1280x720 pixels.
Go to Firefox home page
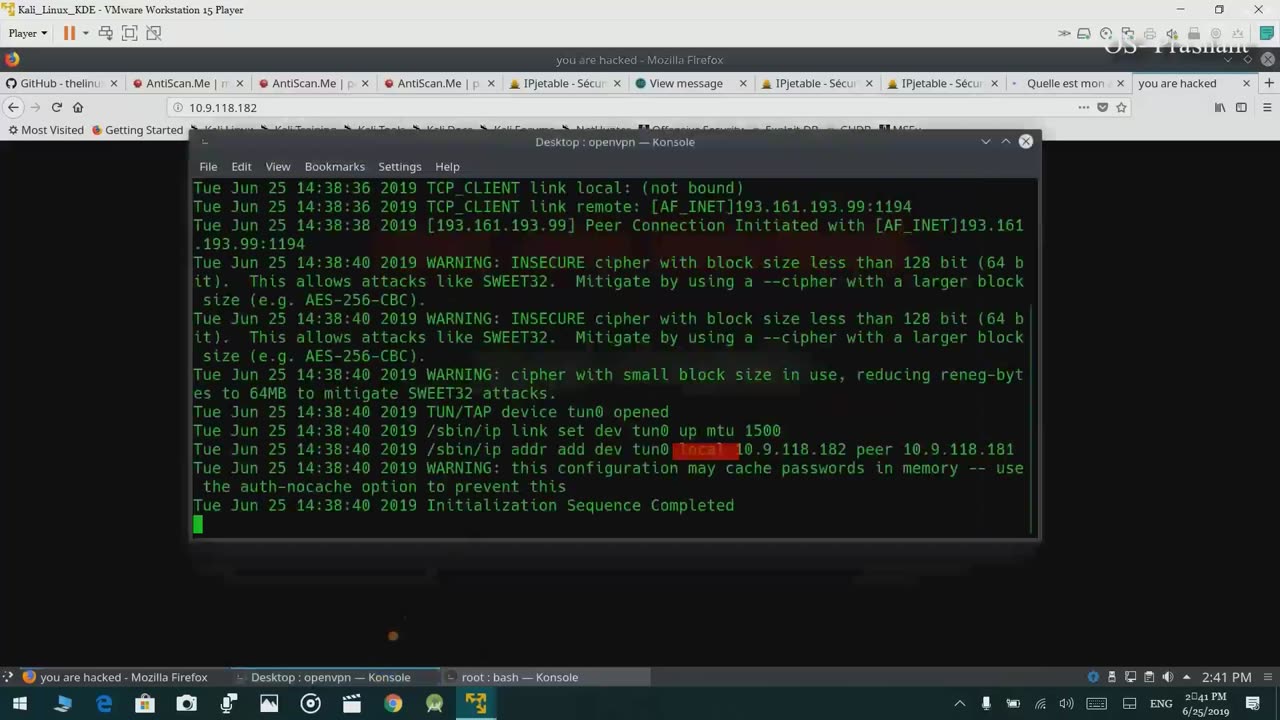[78, 107]
